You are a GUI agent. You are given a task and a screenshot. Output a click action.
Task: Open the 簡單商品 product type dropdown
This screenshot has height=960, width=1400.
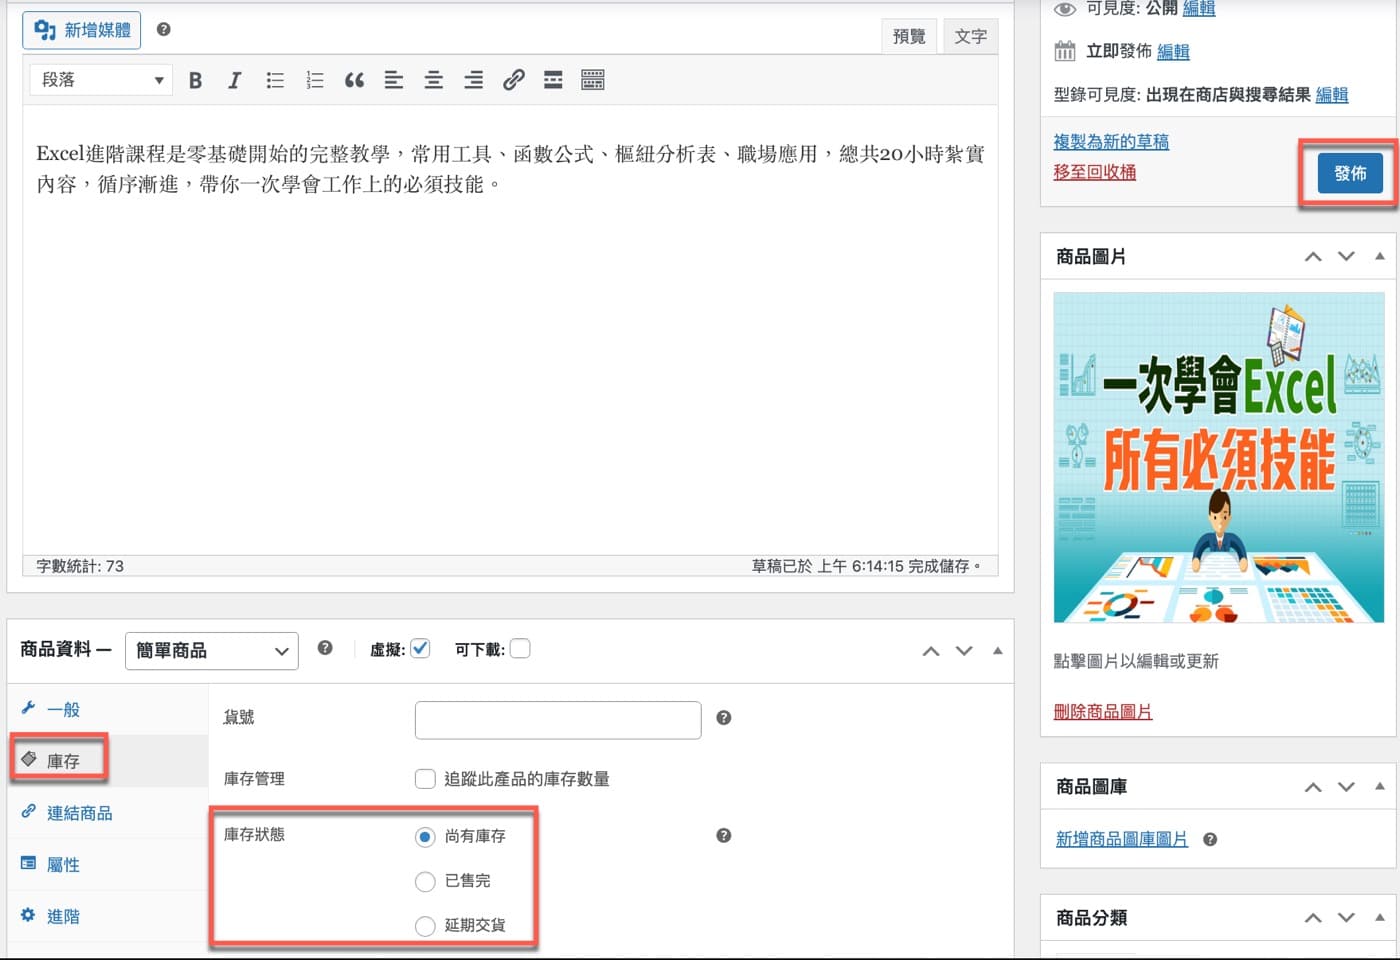point(212,651)
